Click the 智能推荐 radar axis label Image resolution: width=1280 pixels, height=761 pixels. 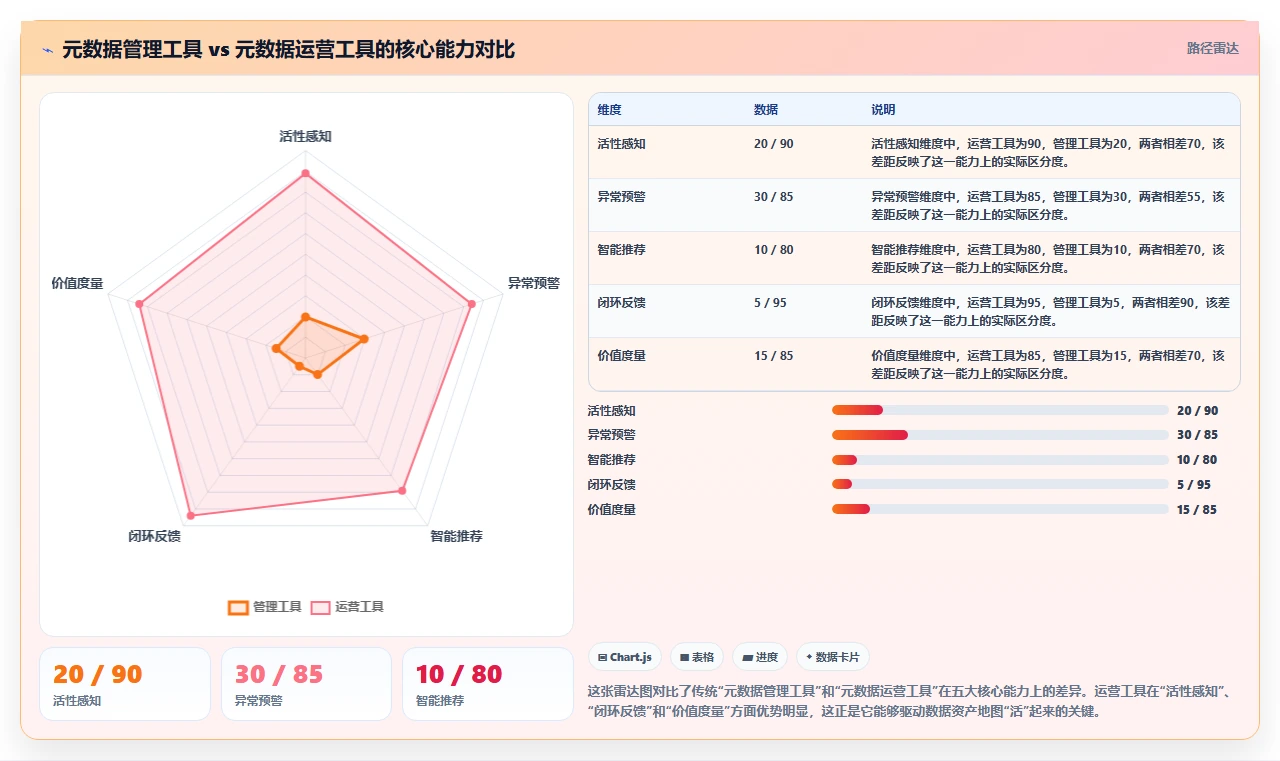457,536
